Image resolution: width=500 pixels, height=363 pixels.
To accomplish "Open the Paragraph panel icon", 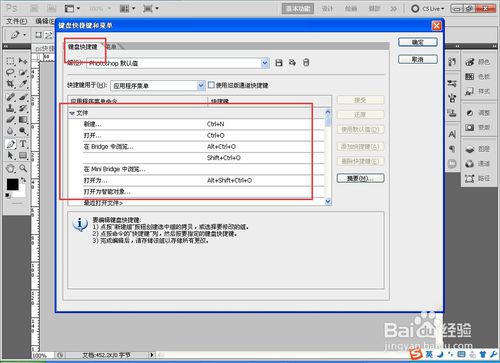I will [x=452, y=149].
